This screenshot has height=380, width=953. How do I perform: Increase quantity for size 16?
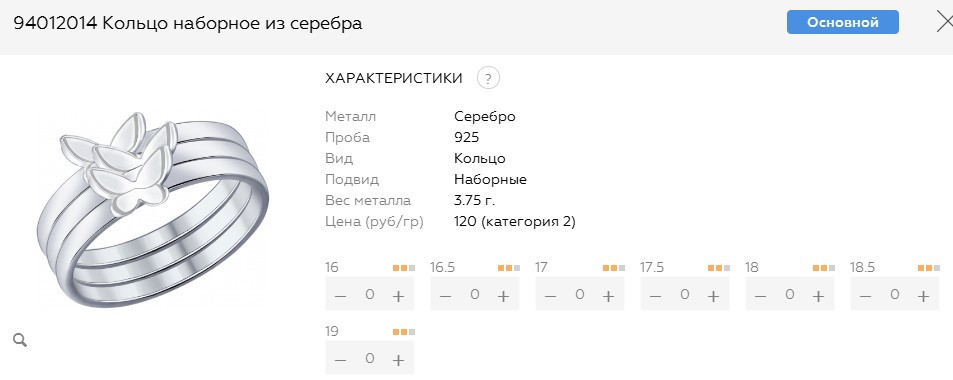pyautogui.click(x=398, y=296)
